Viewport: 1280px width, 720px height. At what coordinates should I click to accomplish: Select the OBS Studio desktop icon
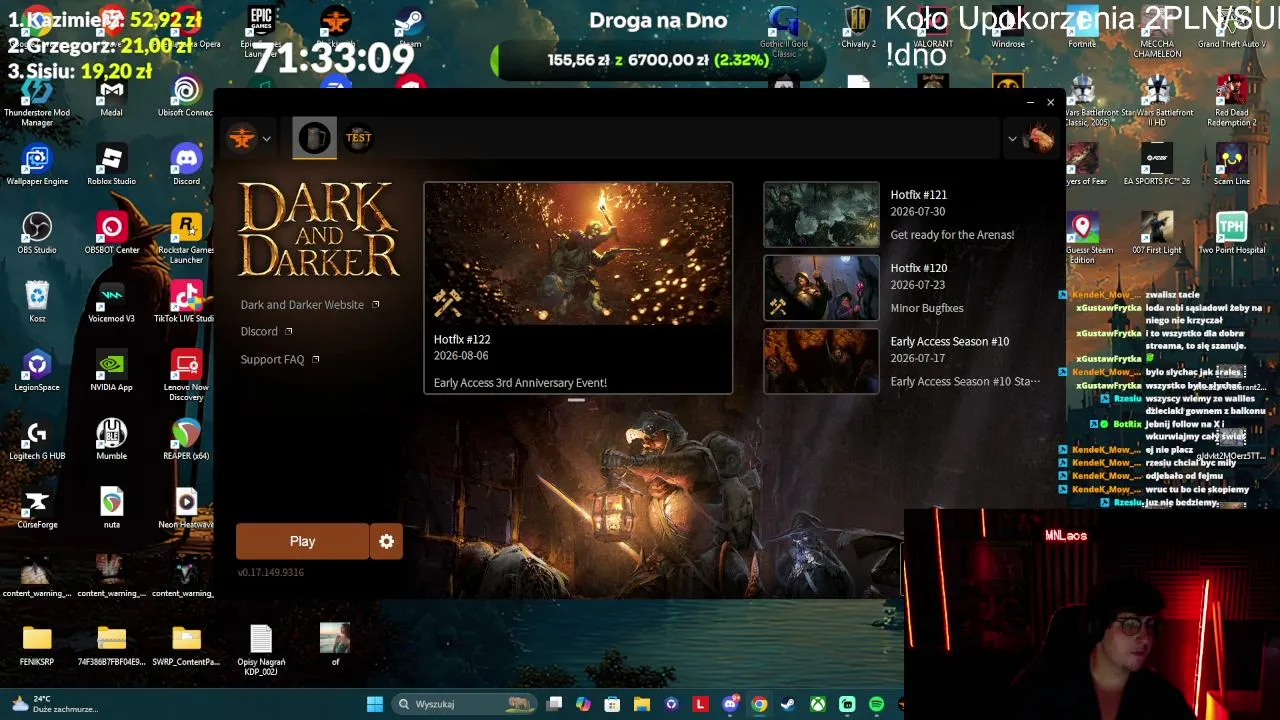[37, 233]
